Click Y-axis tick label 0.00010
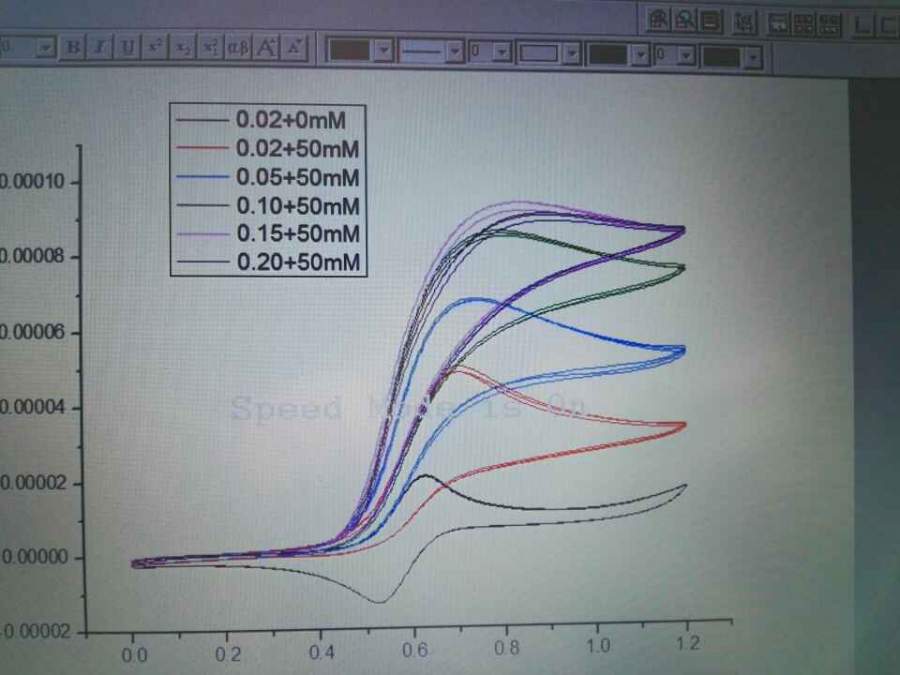This screenshot has width=900, height=675. (x=32, y=182)
